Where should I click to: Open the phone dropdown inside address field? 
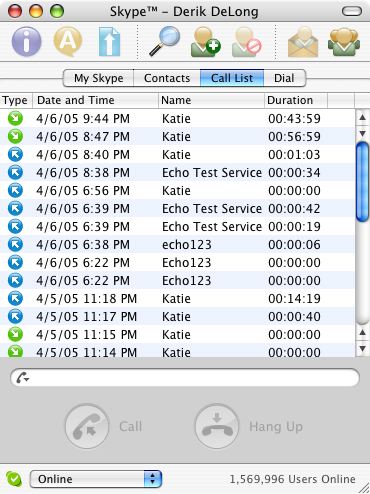pyautogui.click(x=23, y=378)
